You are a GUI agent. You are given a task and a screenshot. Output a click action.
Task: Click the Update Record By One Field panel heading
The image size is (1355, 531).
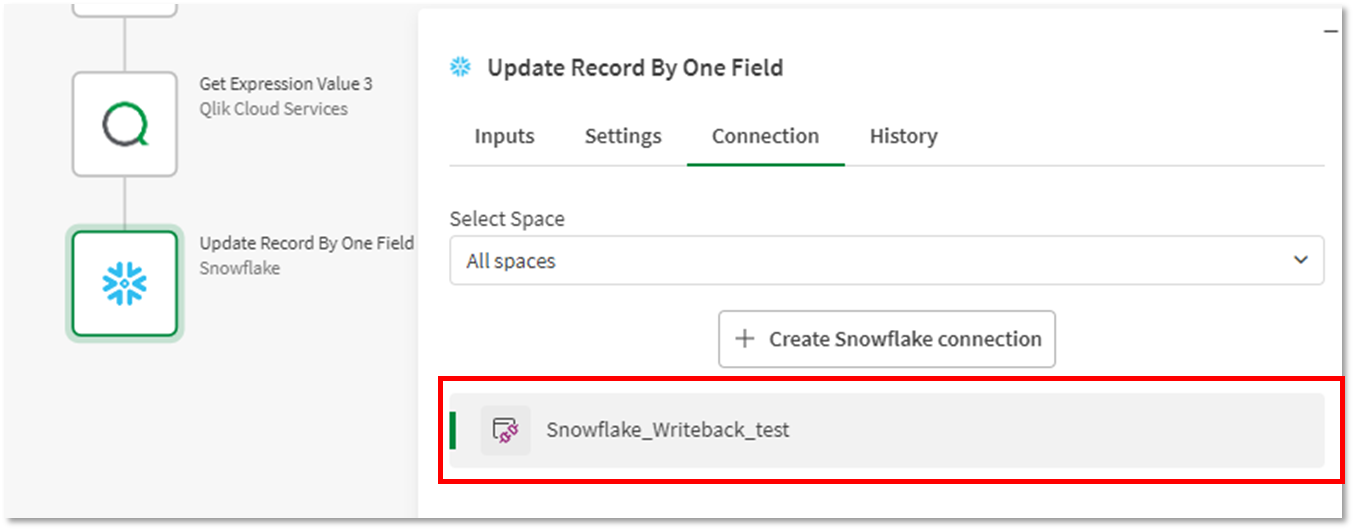pyautogui.click(x=635, y=68)
